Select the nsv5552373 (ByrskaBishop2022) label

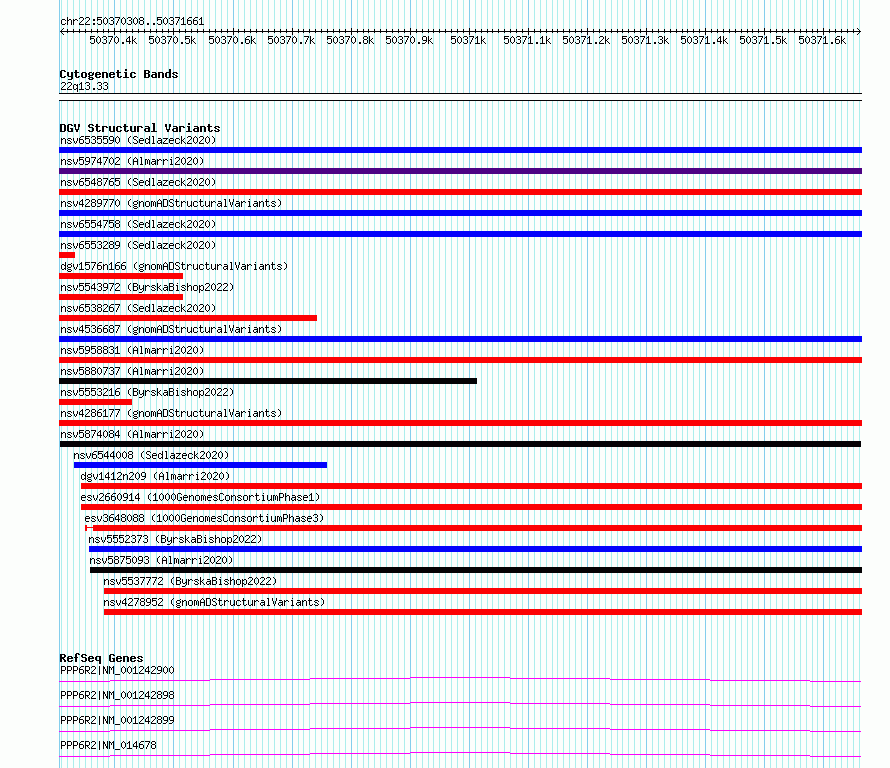pos(175,539)
